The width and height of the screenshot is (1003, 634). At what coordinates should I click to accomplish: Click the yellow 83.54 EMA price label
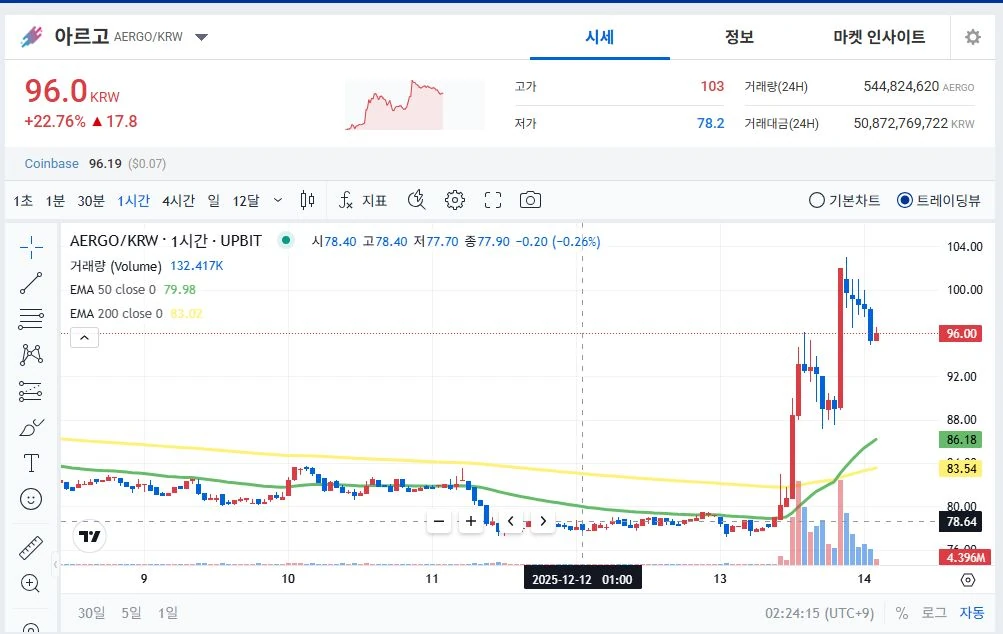tap(960, 468)
